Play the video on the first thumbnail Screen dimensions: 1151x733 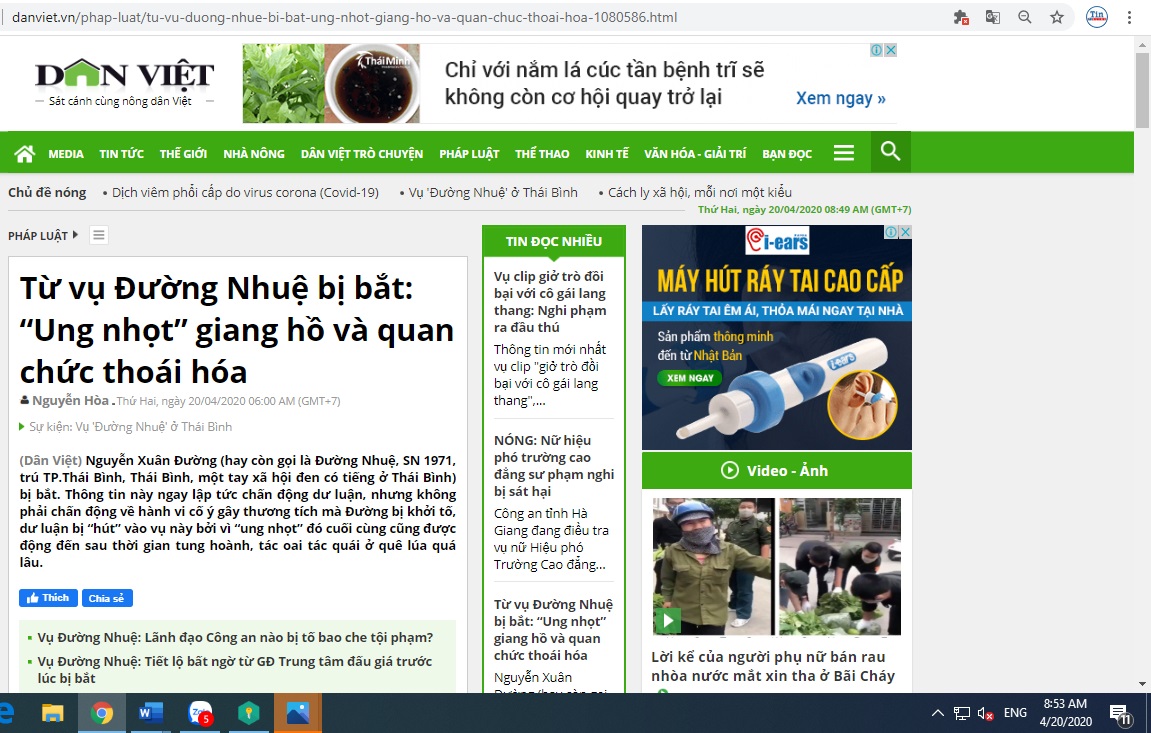click(x=668, y=620)
